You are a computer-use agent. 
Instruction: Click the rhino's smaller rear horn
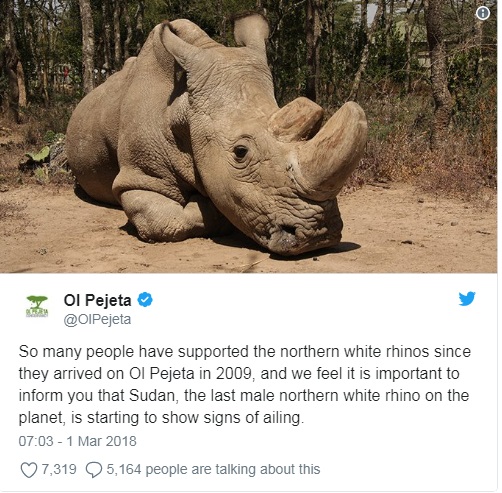click(x=296, y=118)
